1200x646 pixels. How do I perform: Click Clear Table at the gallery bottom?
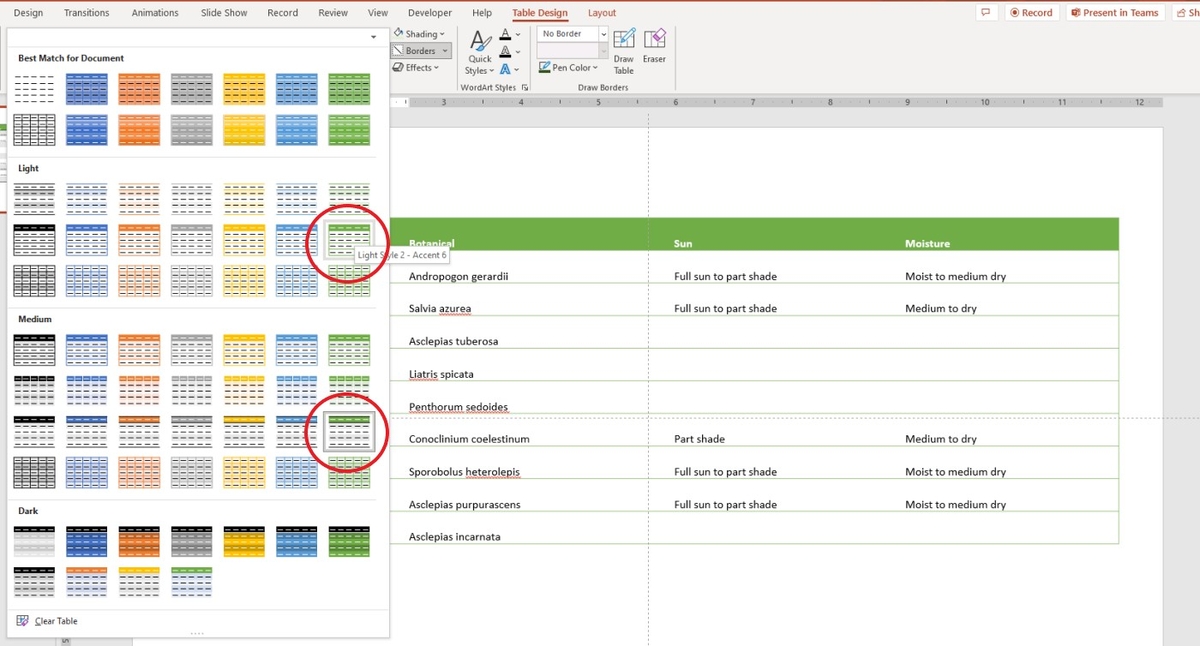(x=55, y=620)
